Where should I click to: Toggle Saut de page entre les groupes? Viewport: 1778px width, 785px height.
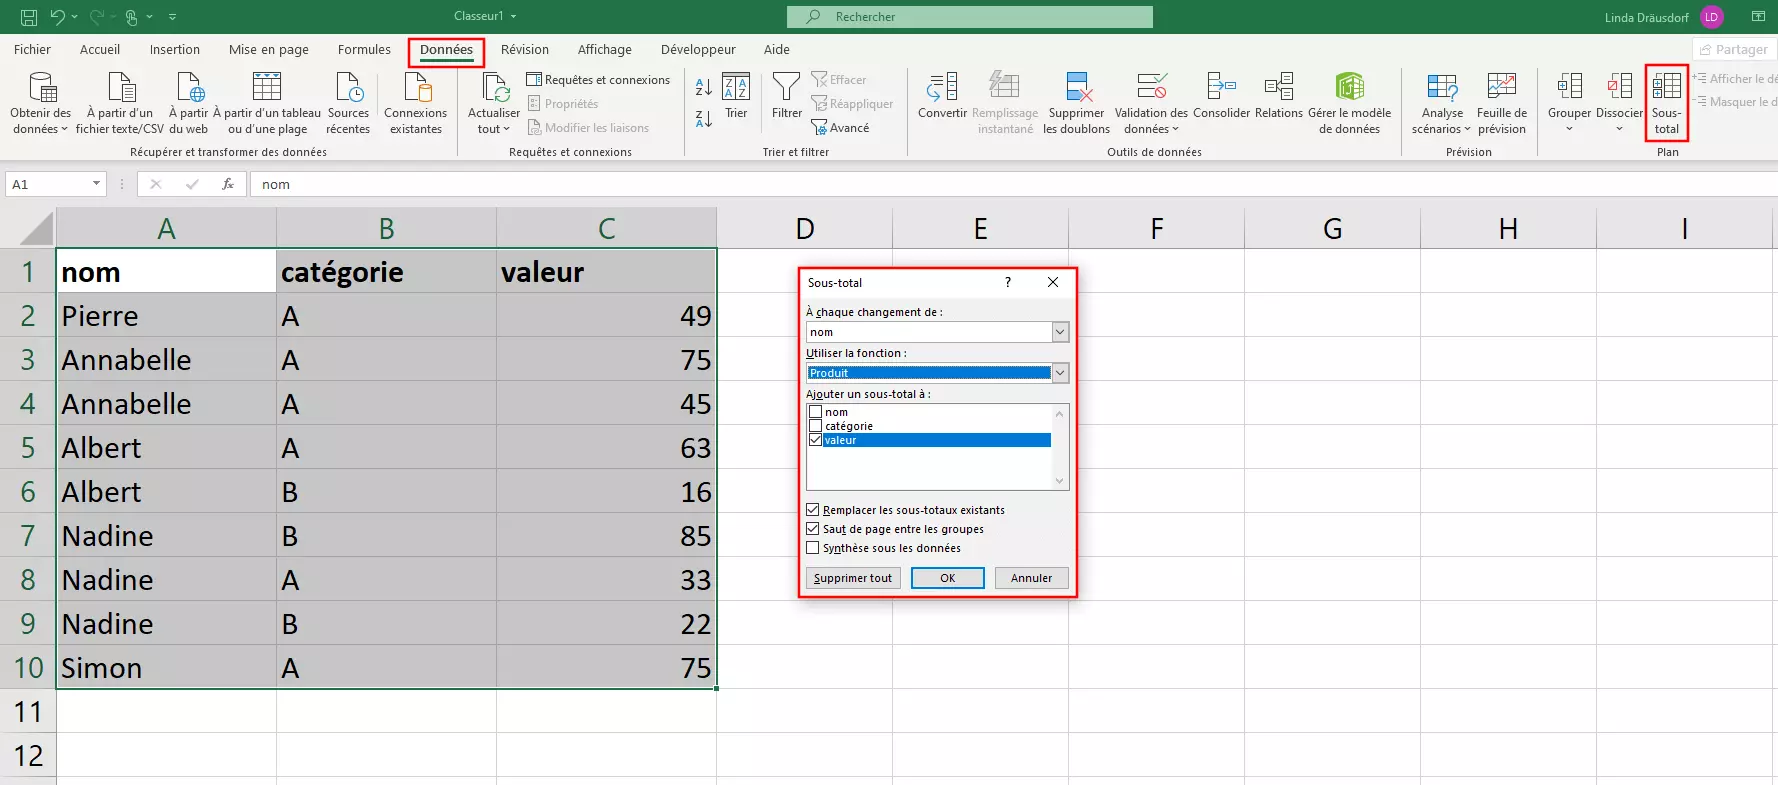click(x=813, y=529)
